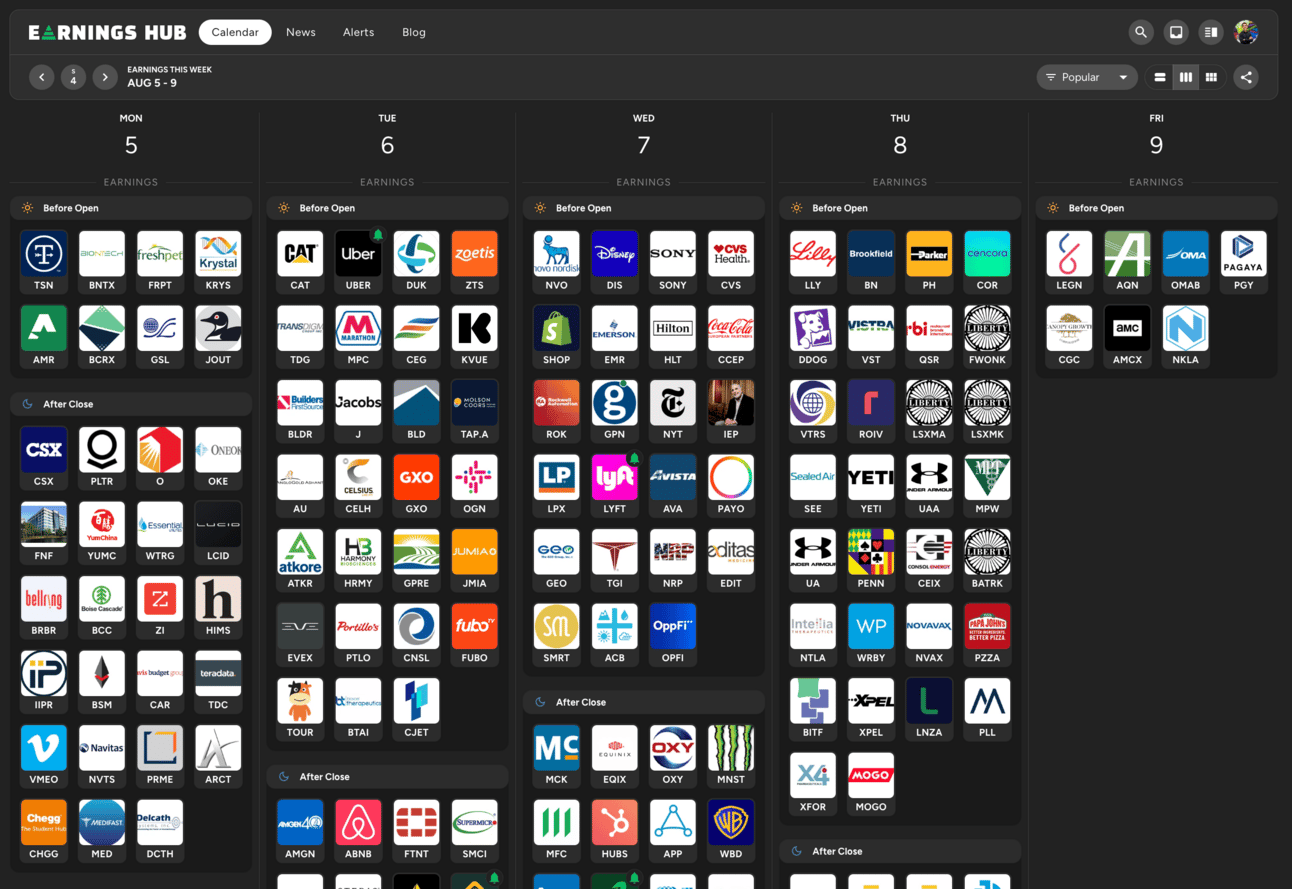Image resolution: width=1292 pixels, height=889 pixels.
Task: Open the Zoetis ZTS tile
Action: tap(474, 261)
